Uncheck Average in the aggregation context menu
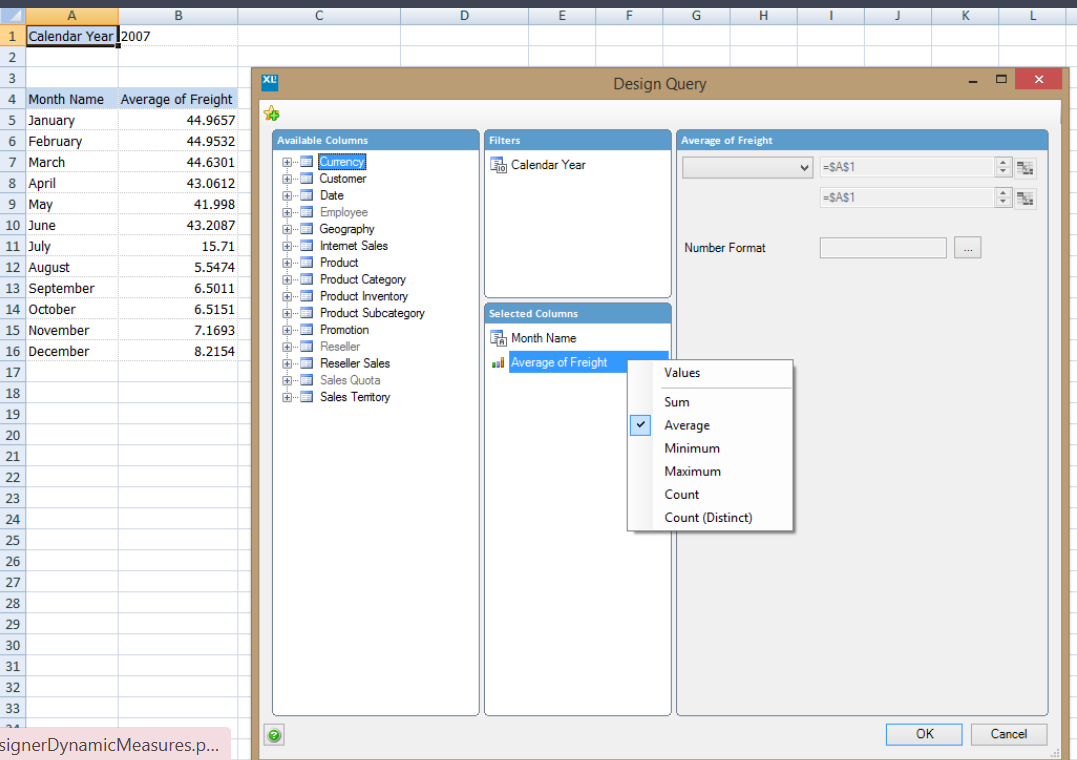Screen dimensions: 1077x760 (x=640, y=425)
